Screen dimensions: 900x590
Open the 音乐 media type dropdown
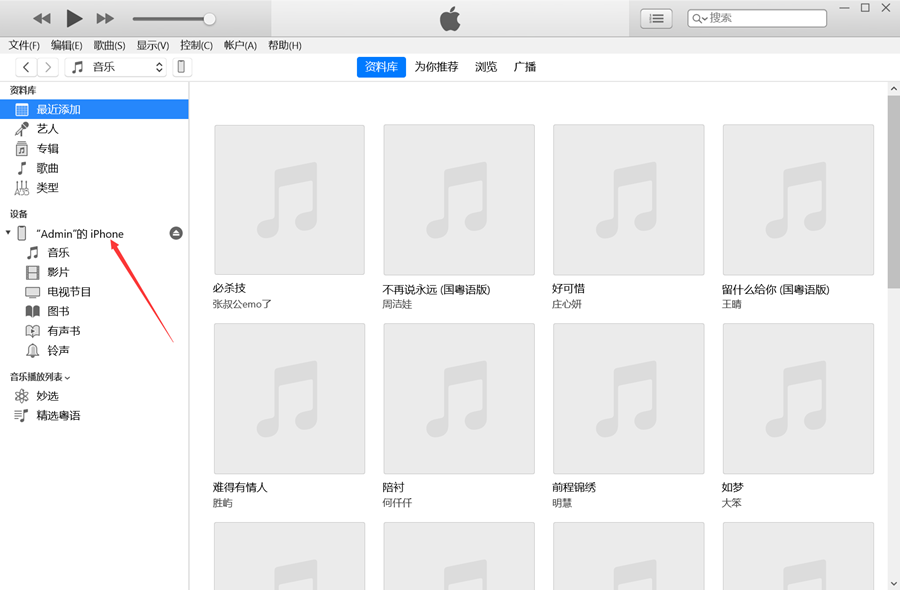(x=115, y=67)
